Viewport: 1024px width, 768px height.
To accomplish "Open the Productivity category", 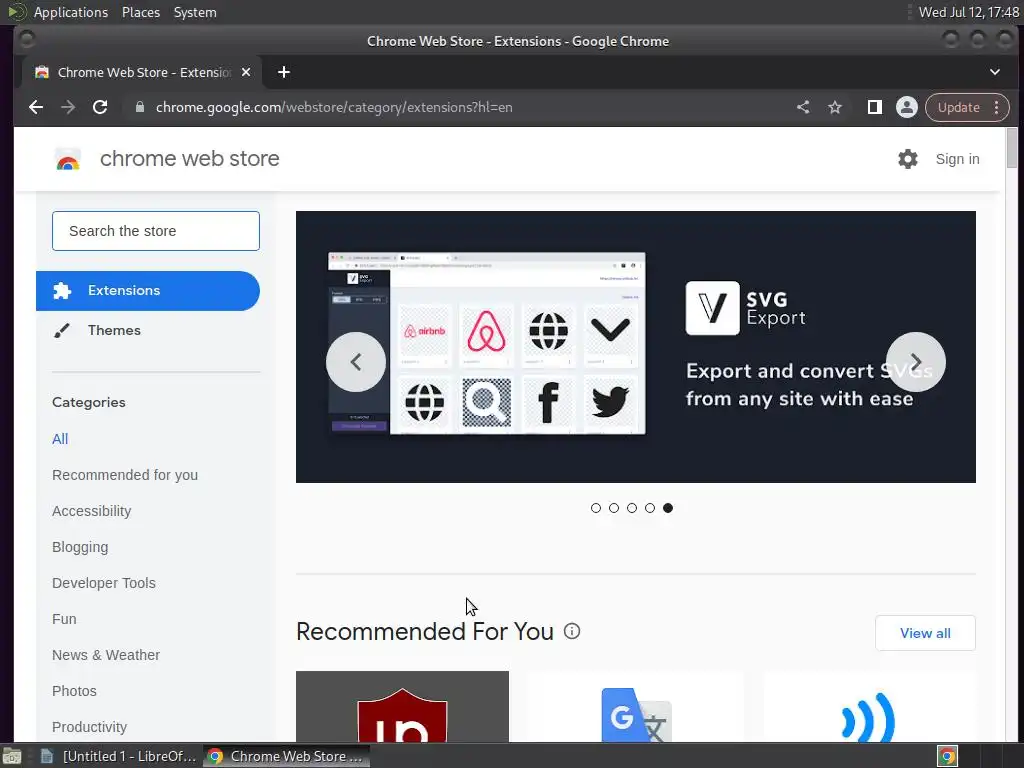I will pos(89,727).
